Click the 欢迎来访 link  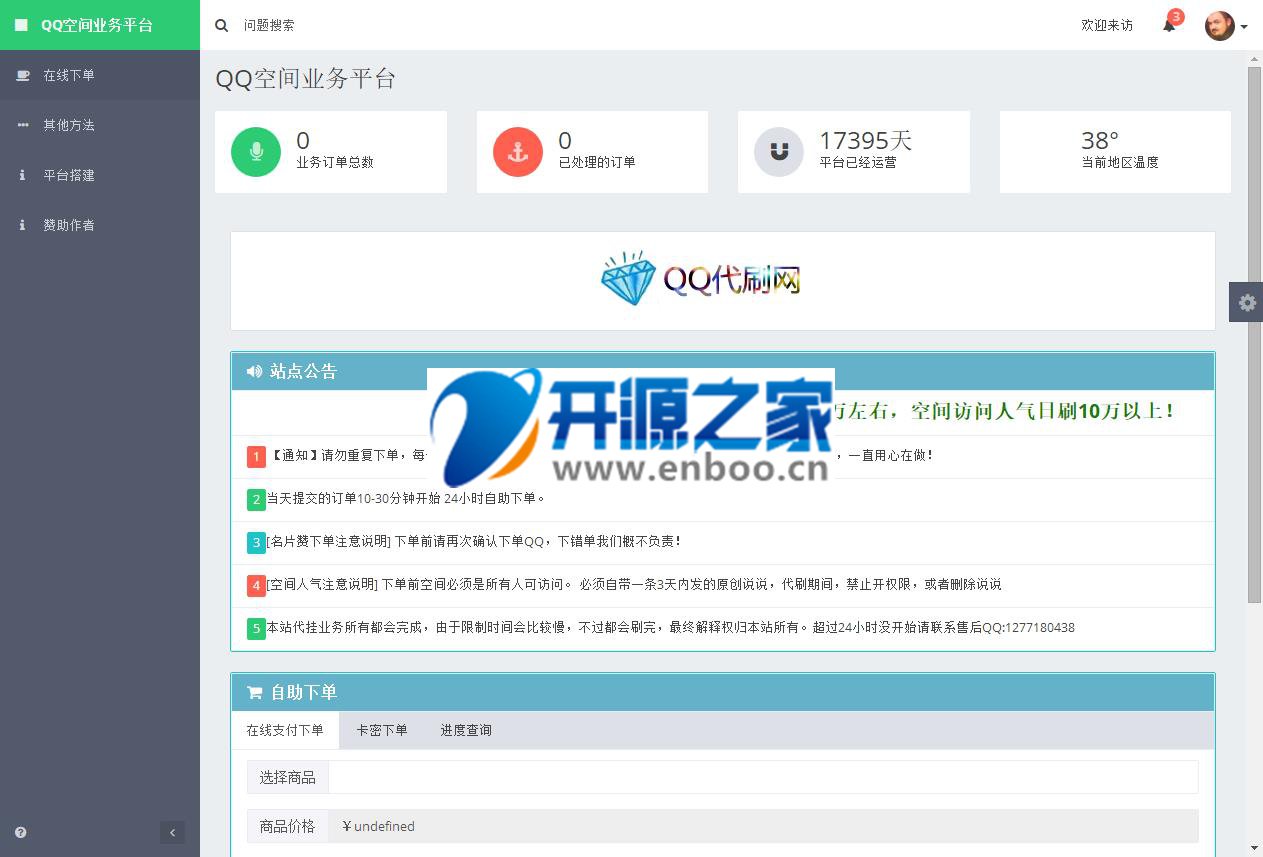(1107, 25)
